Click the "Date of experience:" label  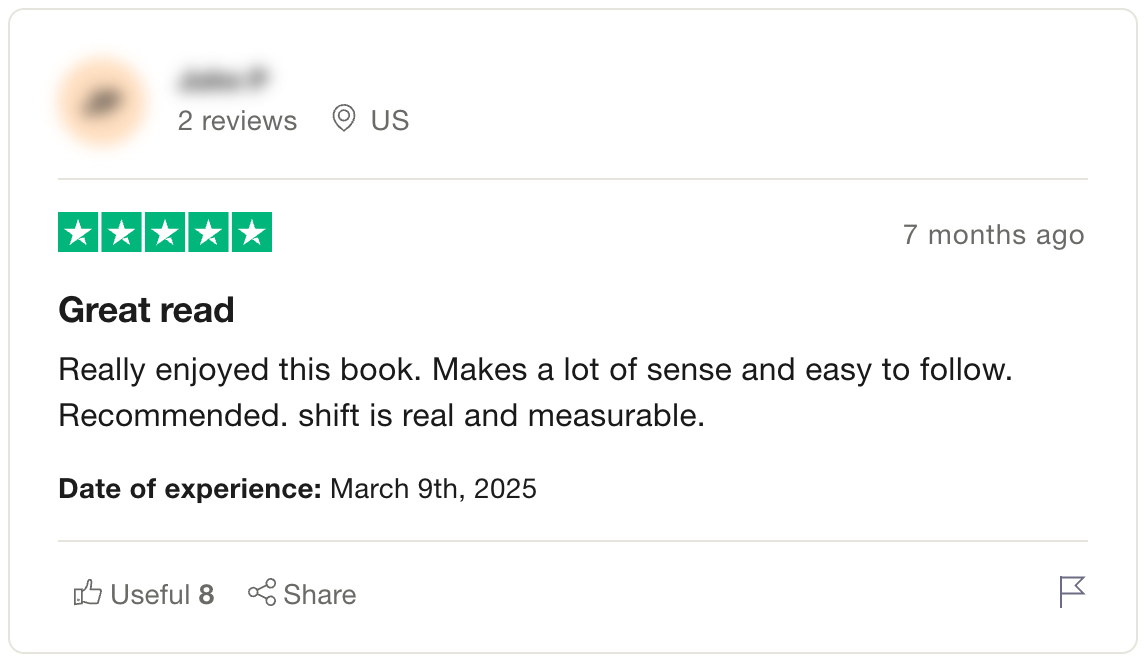point(190,489)
